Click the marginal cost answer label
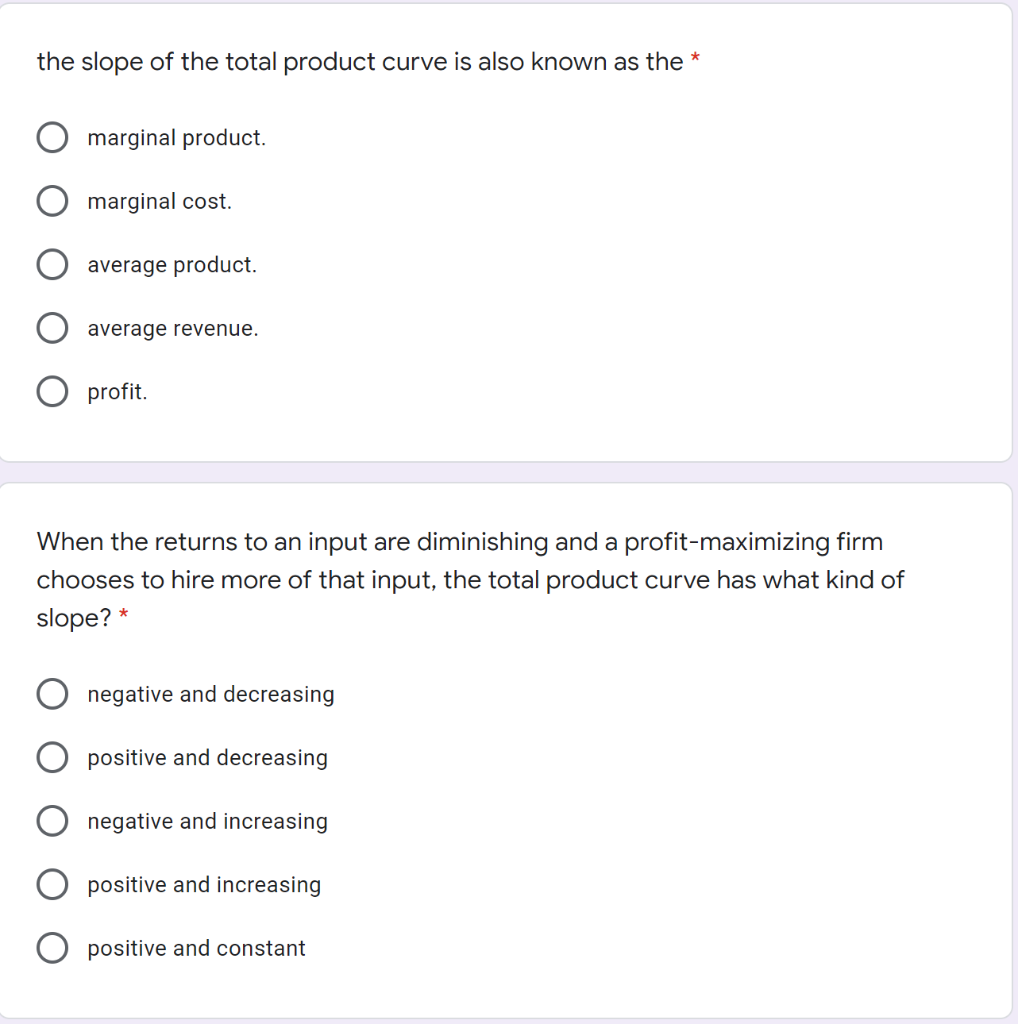Image resolution: width=1018 pixels, height=1024 pixels. (x=160, y=200)
